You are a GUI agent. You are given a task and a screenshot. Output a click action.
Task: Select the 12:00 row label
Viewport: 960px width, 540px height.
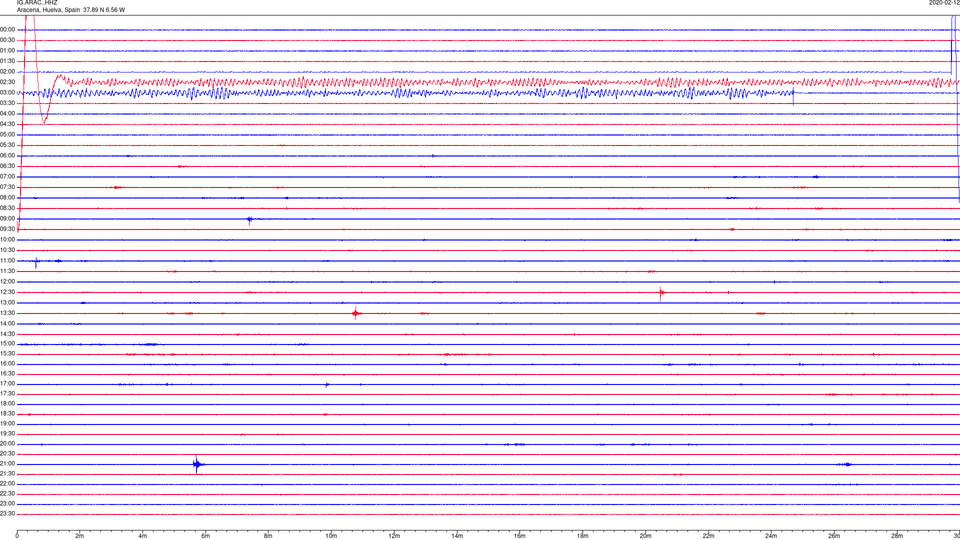[7, 282]
